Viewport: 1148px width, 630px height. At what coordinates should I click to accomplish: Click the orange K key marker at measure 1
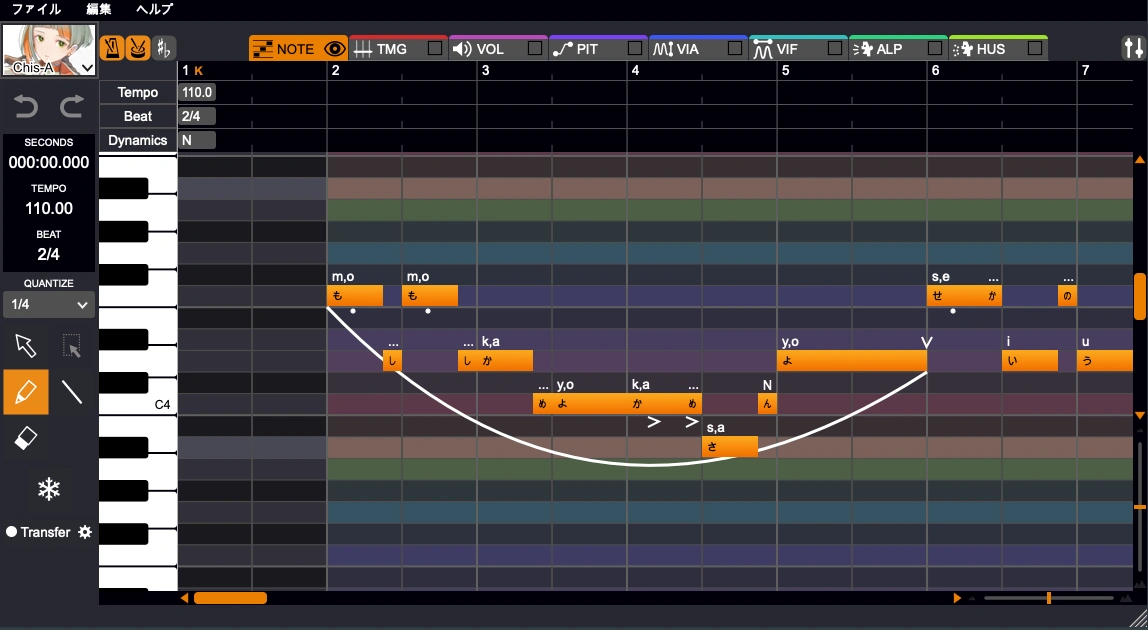198,70
